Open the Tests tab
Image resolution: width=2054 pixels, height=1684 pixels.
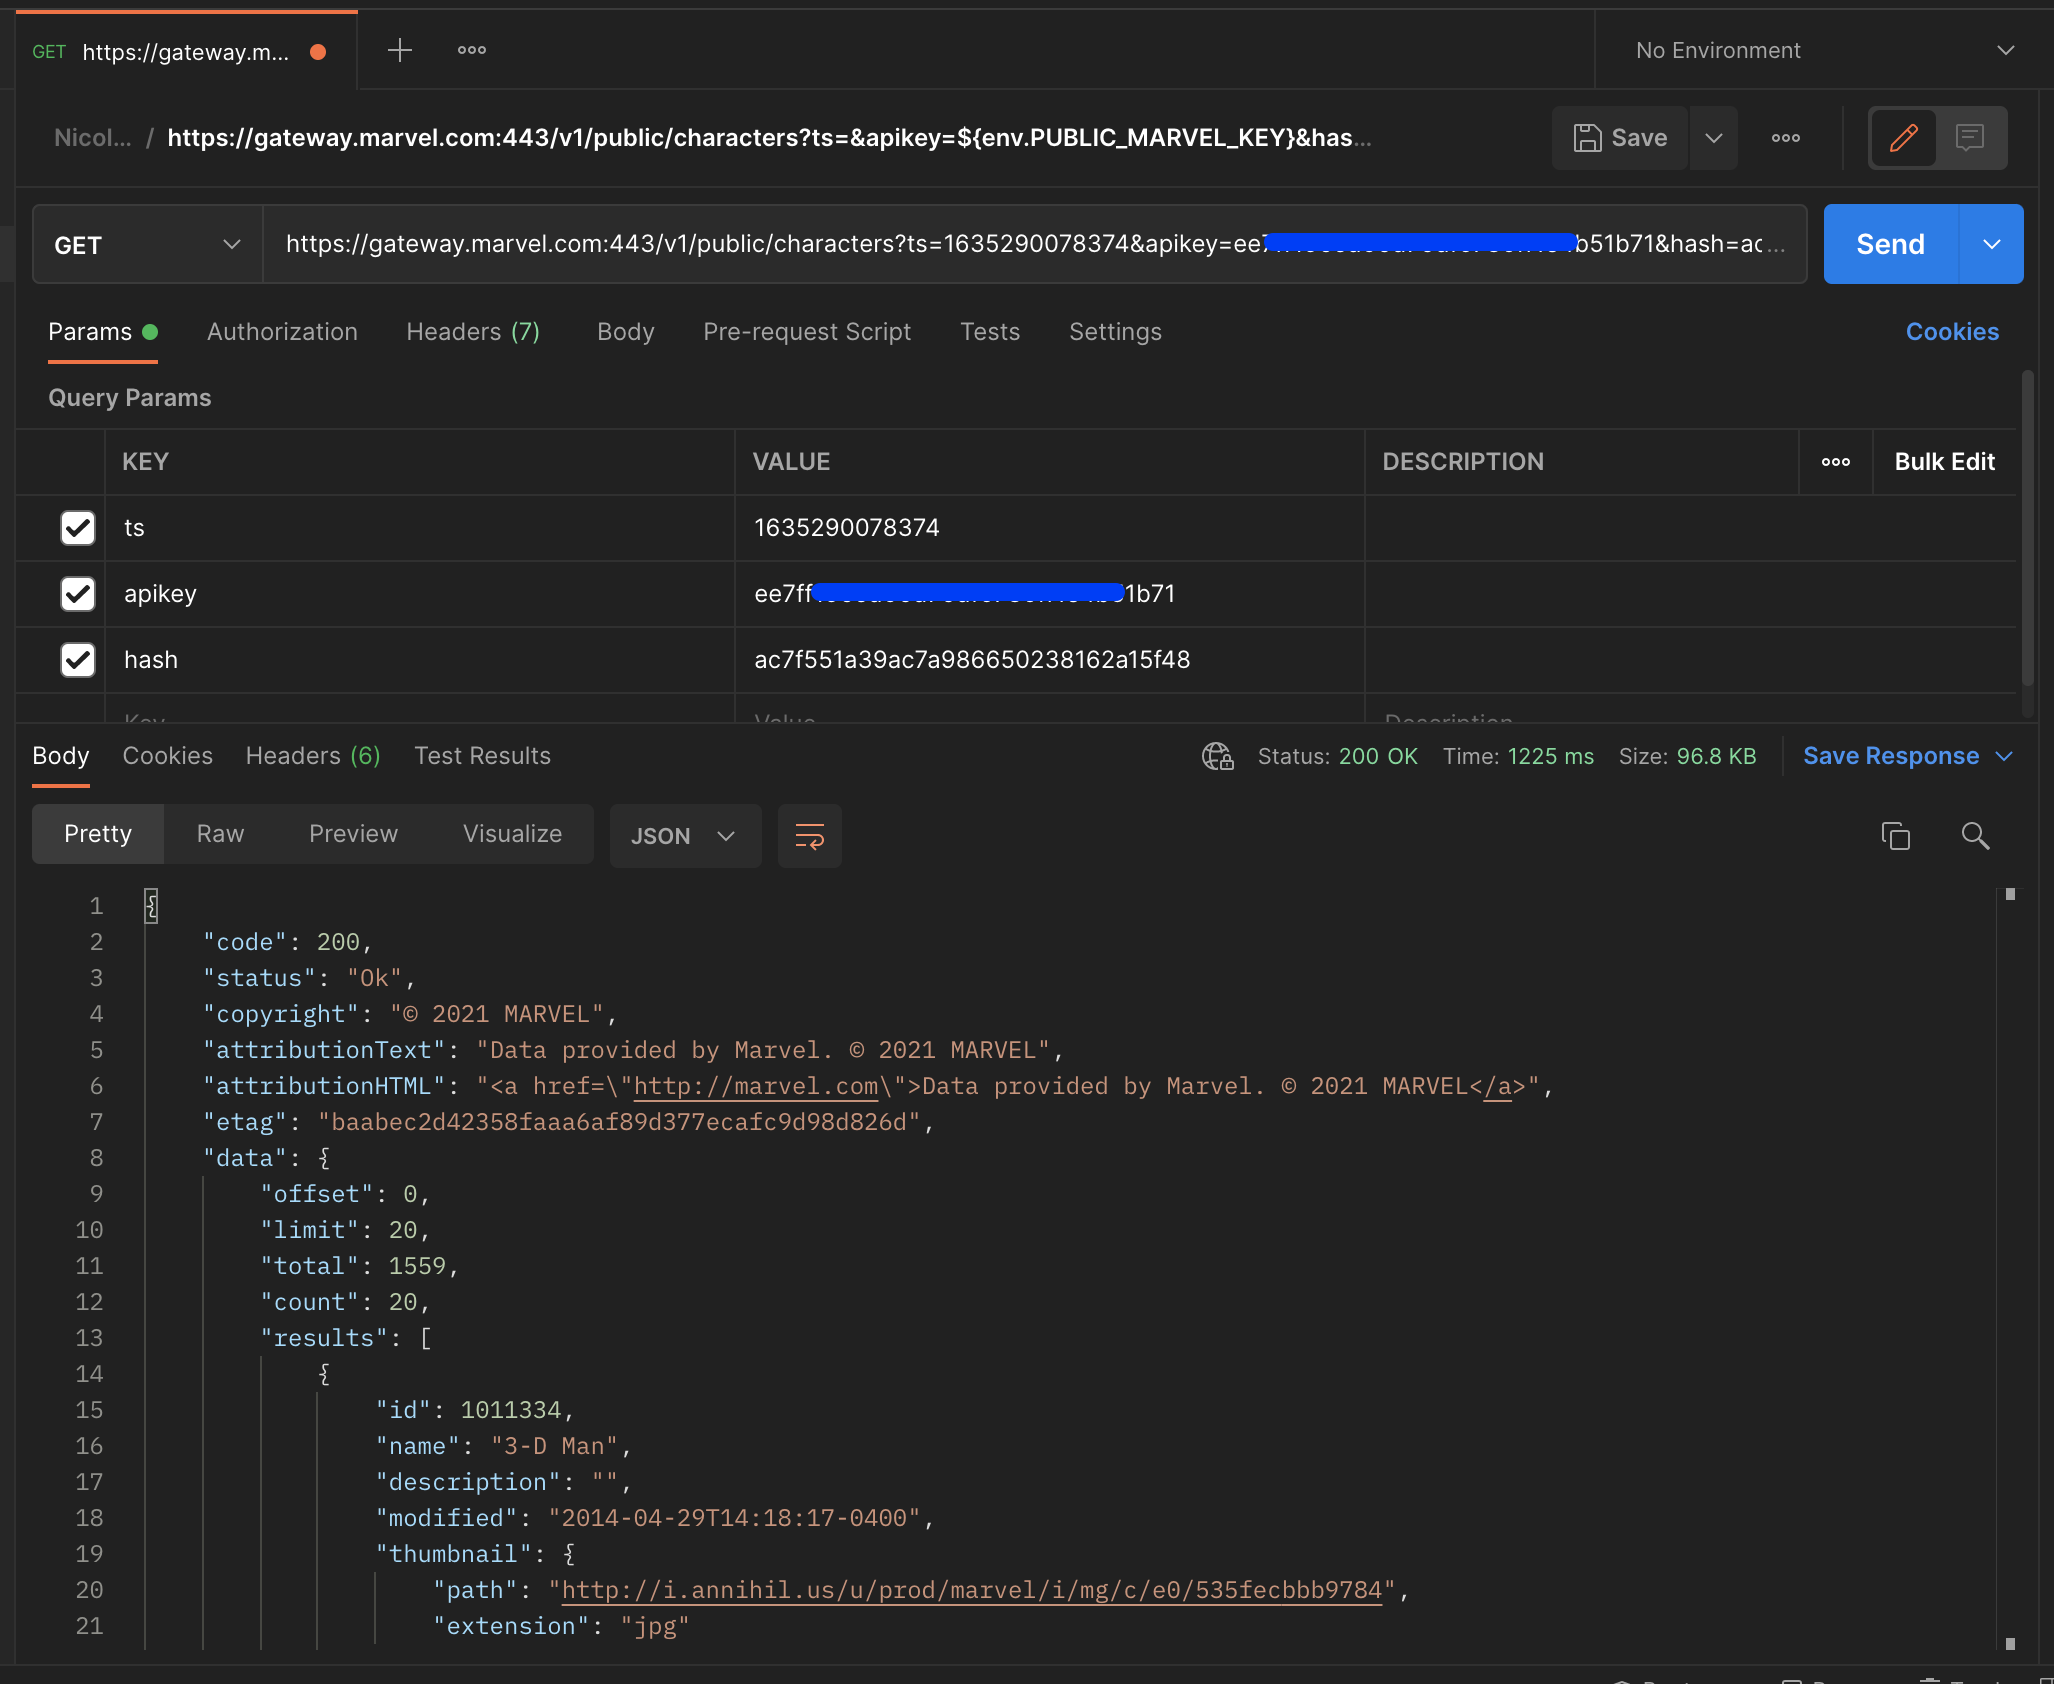tap(990, 332)
